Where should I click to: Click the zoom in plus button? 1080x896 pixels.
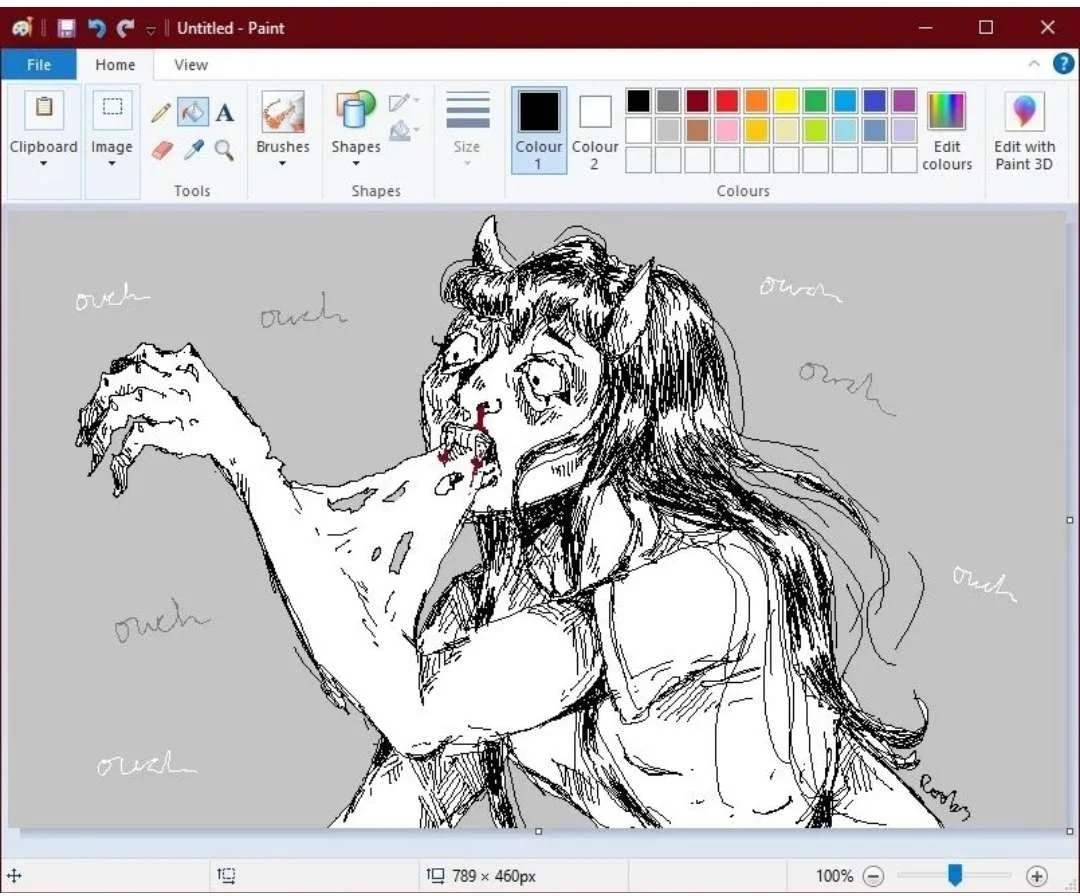tap(1036, 876)
